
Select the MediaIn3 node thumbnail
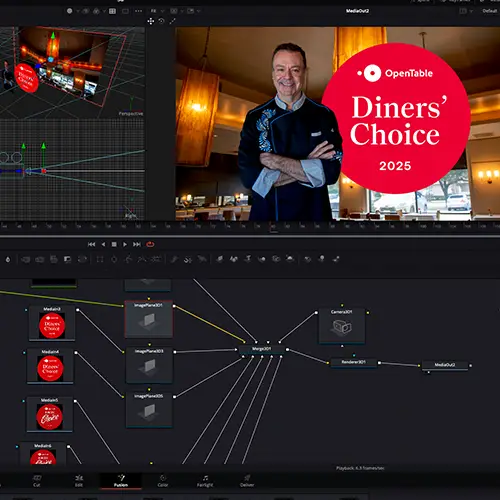pos(52,326)
